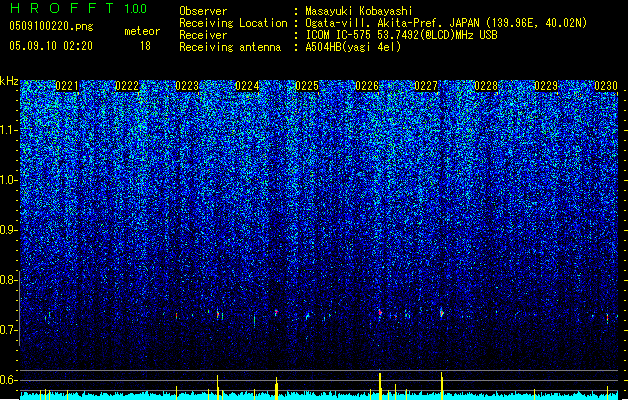This screenshot has width=629, height=400.
Task: Click the meteor count value 18
Action: click(x=145, y=46)
